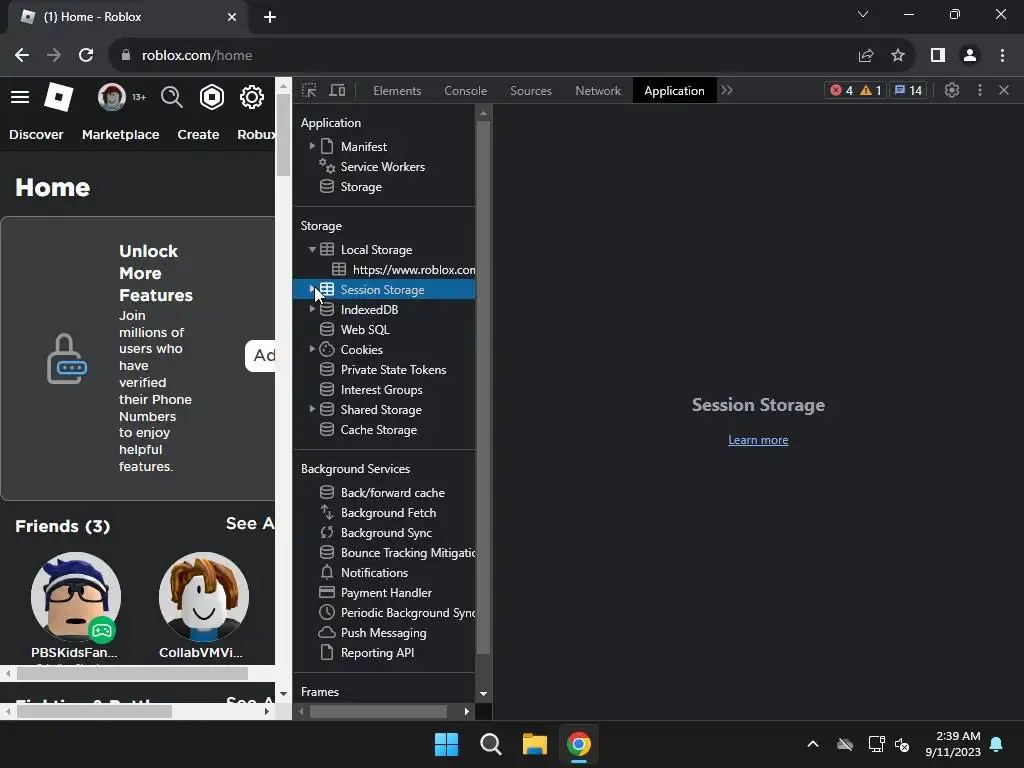Open CollabVMVi friend avatar

(204, 596)
